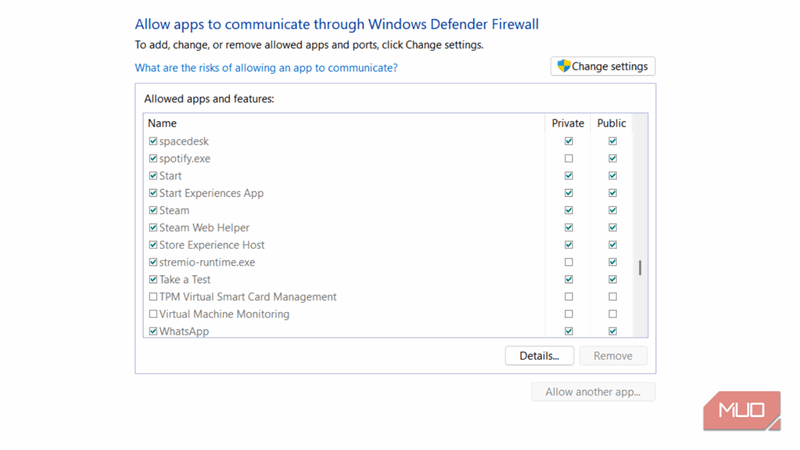Toggle Store Experience Host name checkbox
This screenshot has height=450, width=800.
[153, 245]
